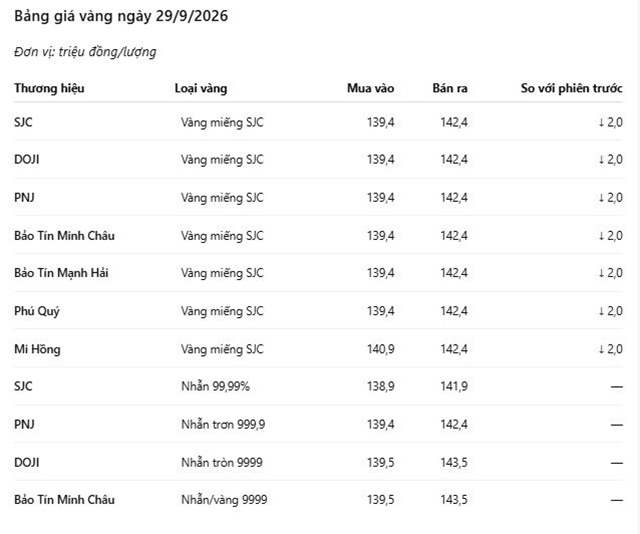This screenshot has width=640, height=534.
Task: Click sell price 141,9 in SJC ring row
Action: pos(454,386)
